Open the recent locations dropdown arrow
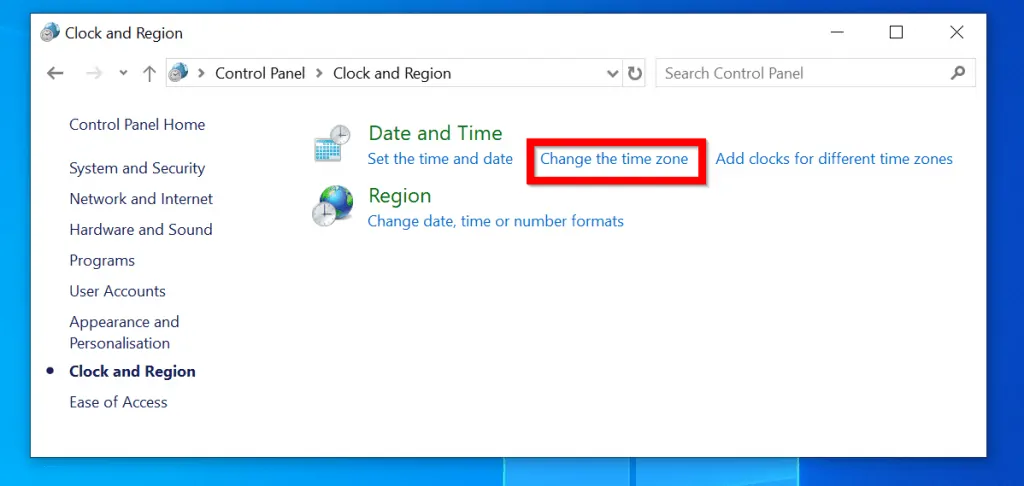Viewport: 1024px width, 486px height. point(123,73)
